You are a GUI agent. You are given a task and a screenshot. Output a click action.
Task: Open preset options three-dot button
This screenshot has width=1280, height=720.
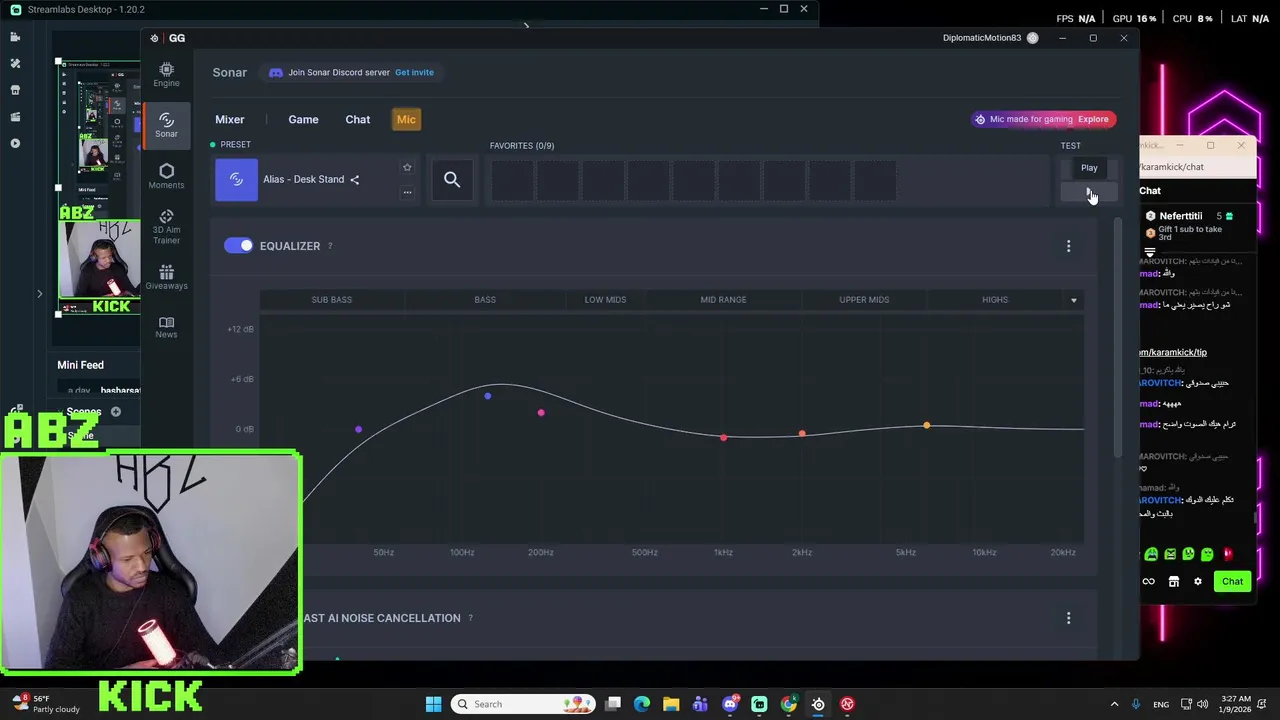point(407,192)
